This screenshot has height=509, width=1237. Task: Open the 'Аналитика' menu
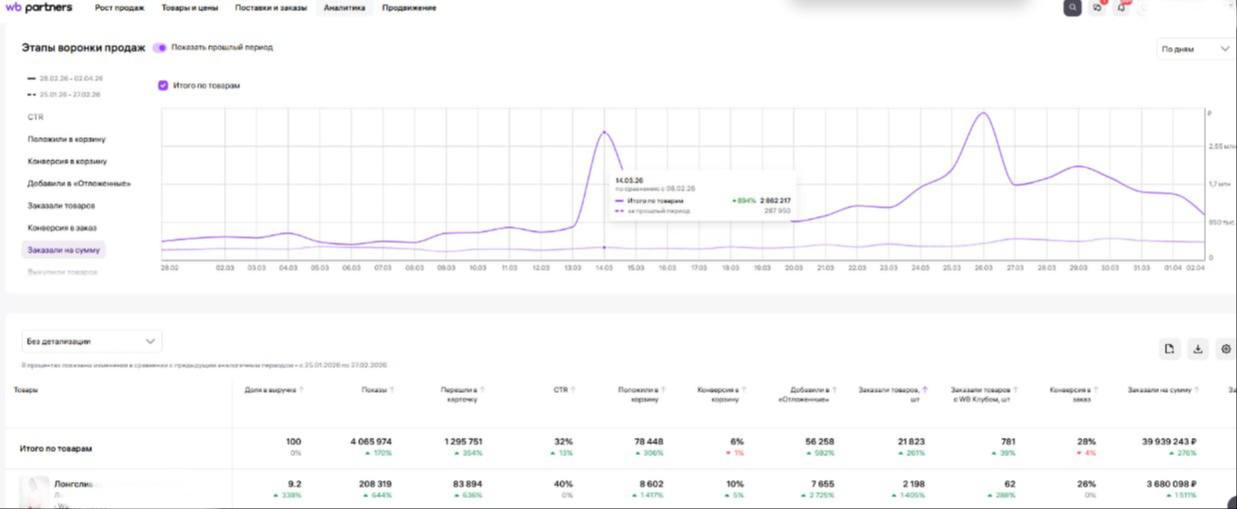coord(344,8)
